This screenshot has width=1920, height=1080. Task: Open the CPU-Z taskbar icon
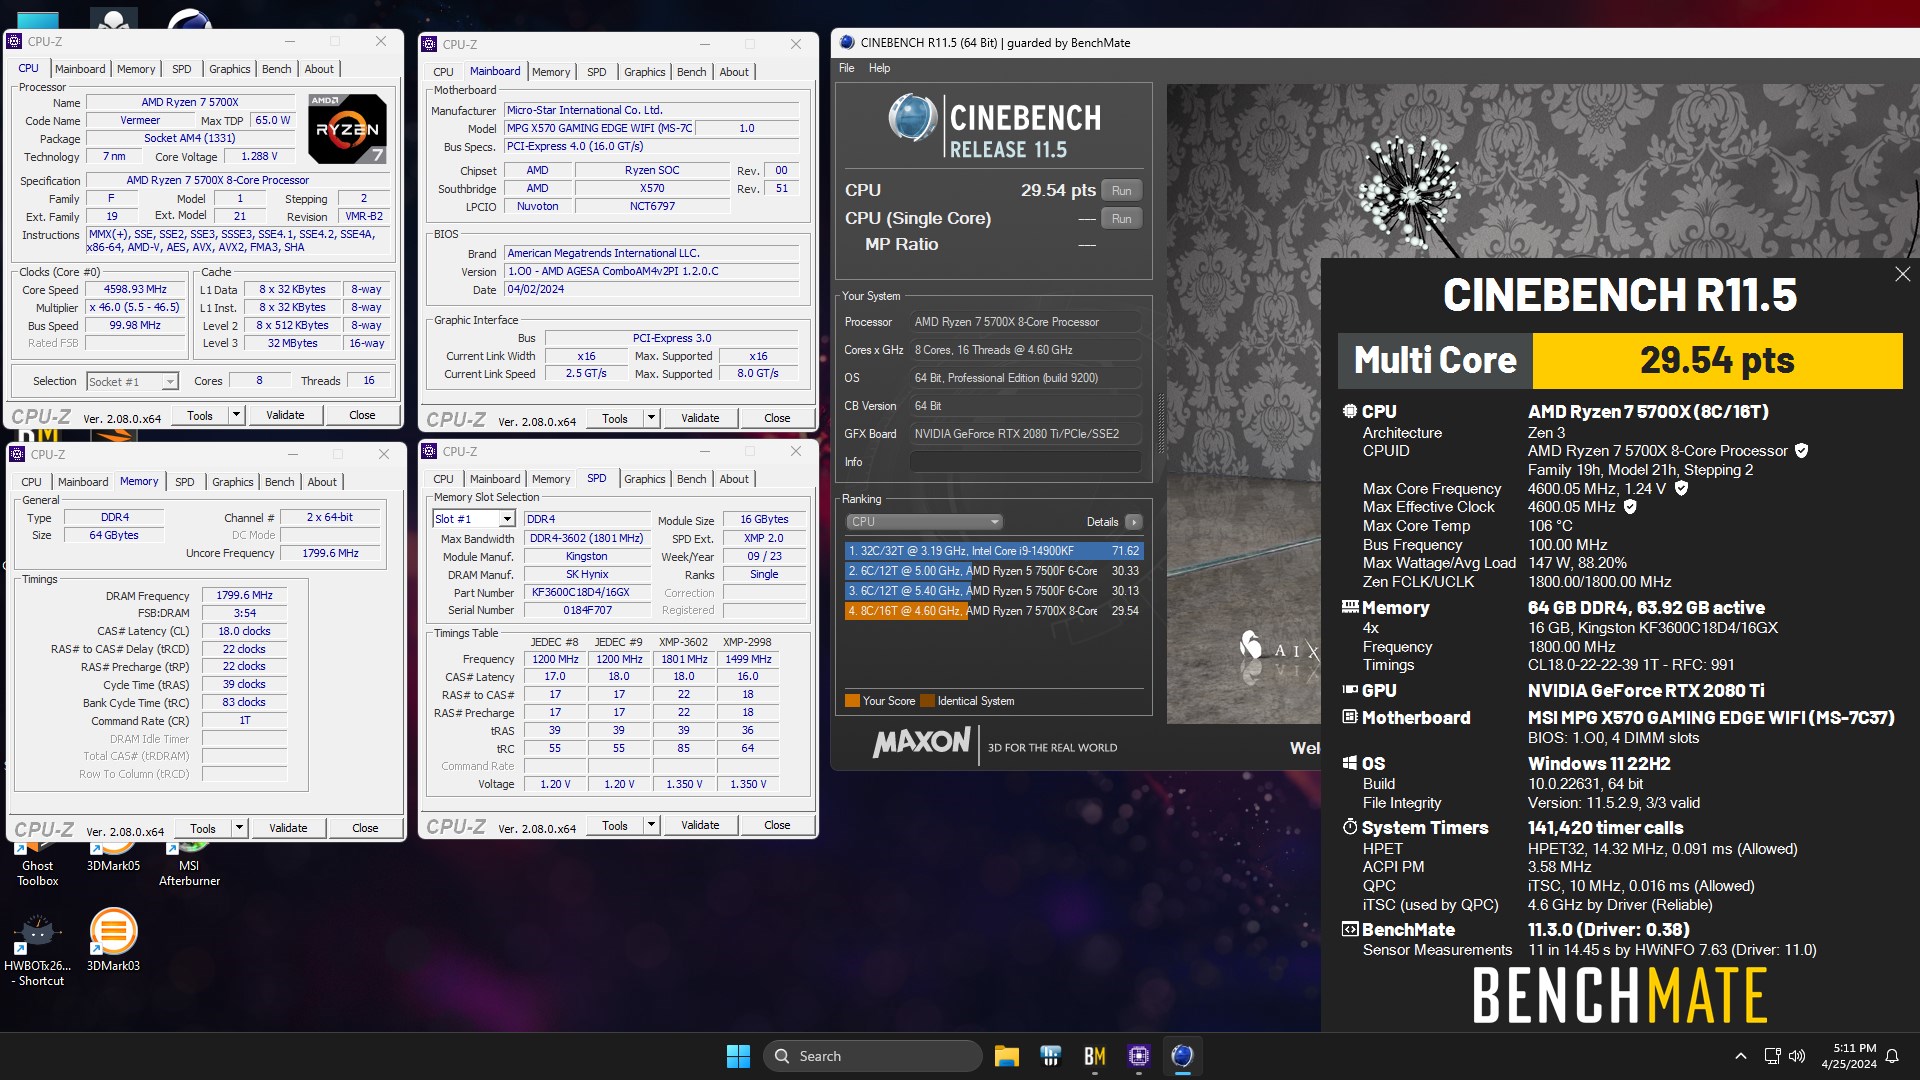click(x=1138, y=1056)
